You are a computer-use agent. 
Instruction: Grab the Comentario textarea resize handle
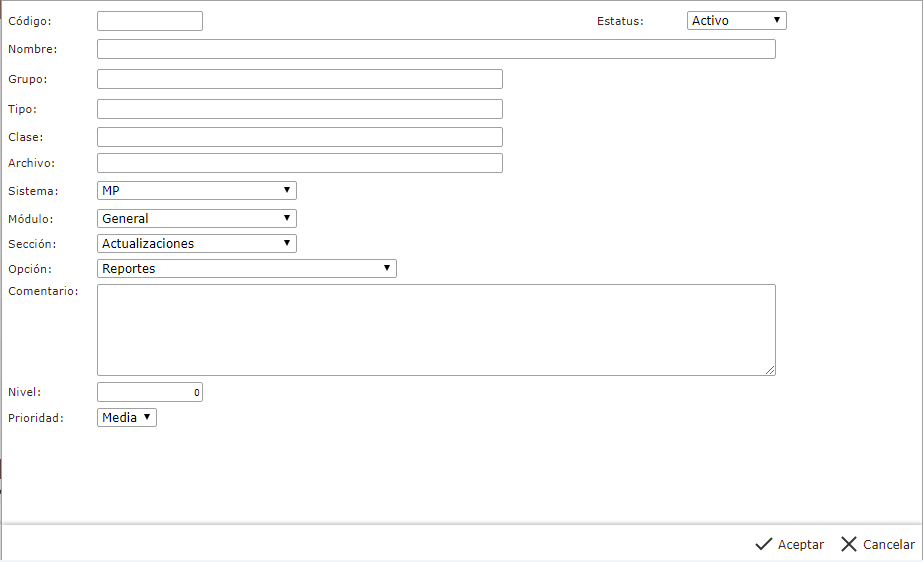click(x=770, y=370)
